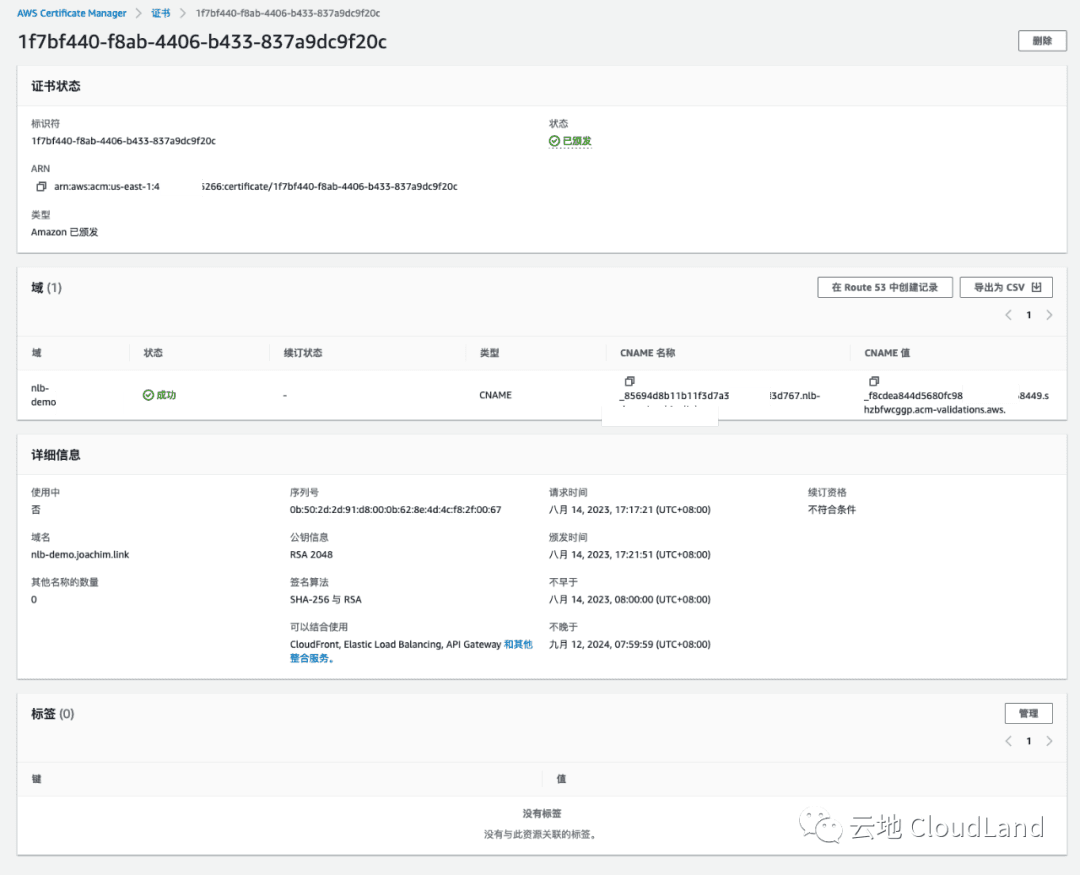
Task: Go to next page in tags section
Action: point(1049,741)
